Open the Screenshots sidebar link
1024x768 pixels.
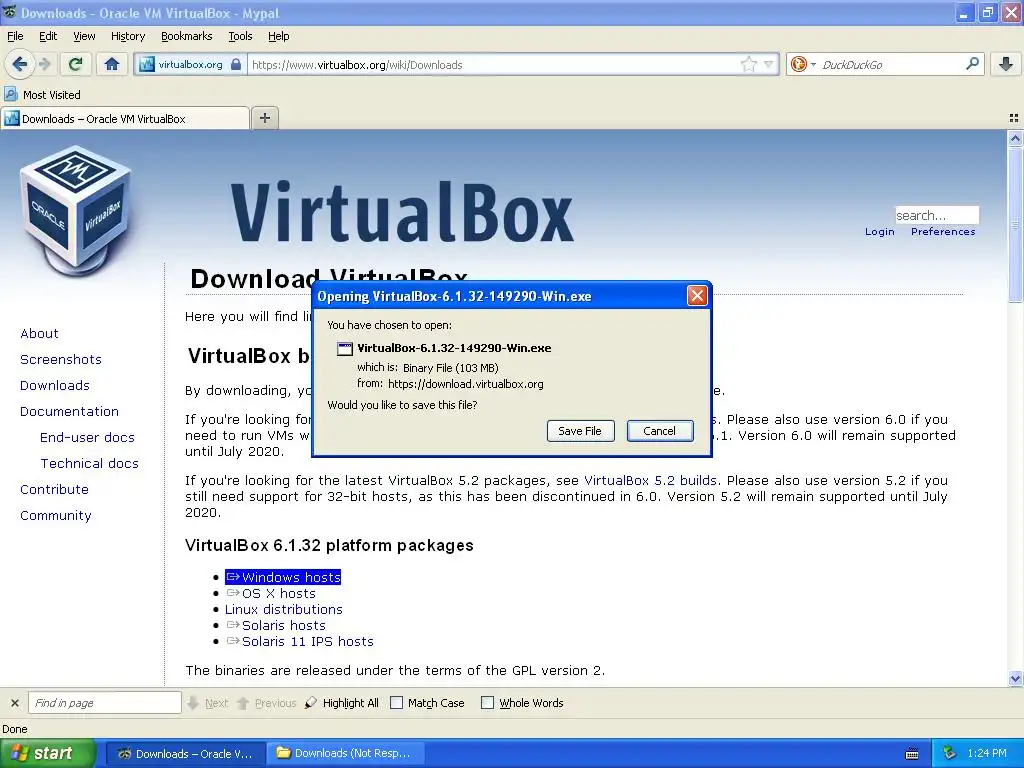click(61, 360)
